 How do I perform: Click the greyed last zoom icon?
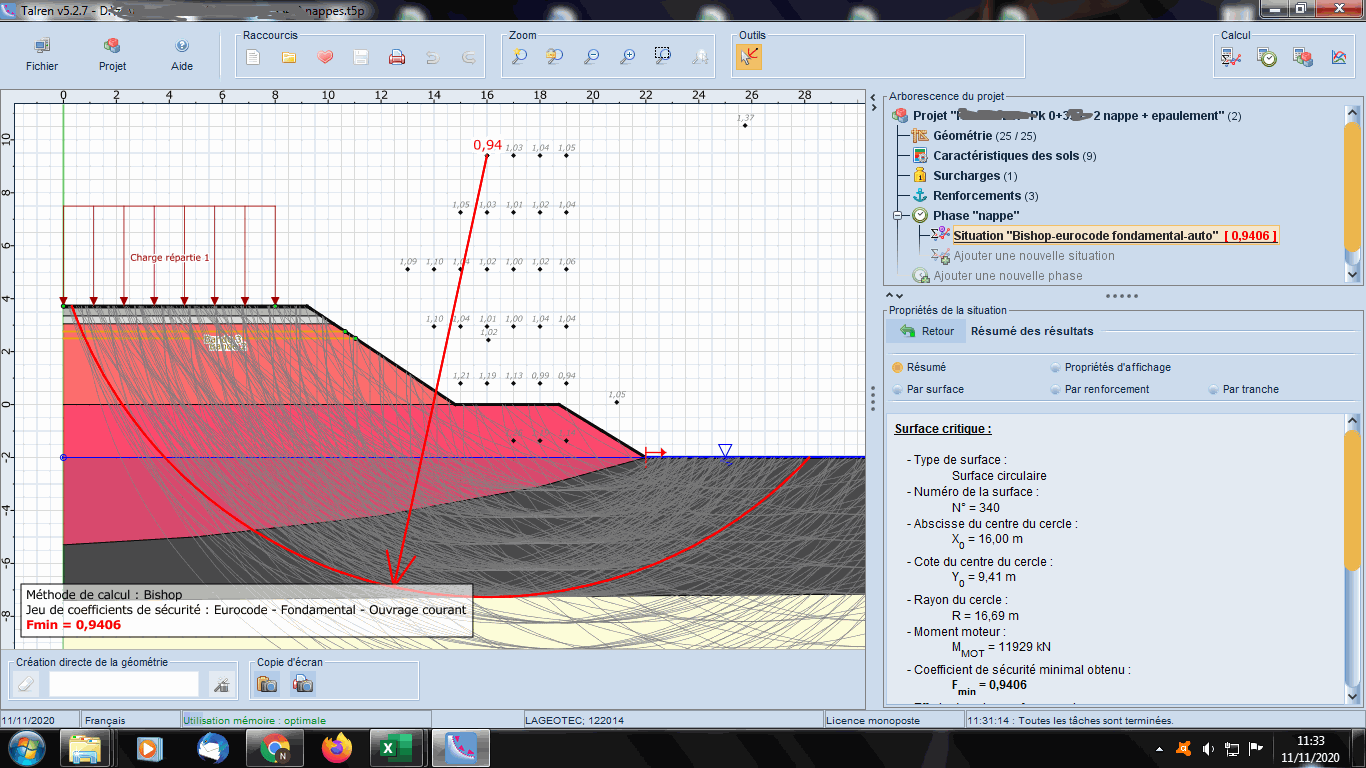tap(700, 57)
